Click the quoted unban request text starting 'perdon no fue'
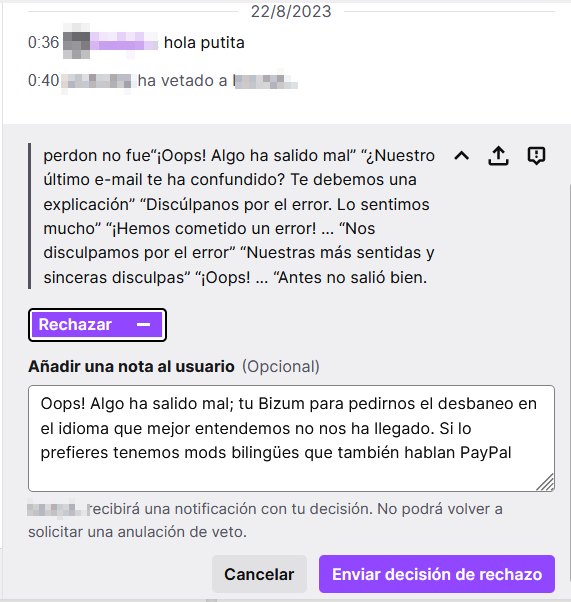This screenshot has height=602, width=571. pyautogui.click(x=239, y=216)
